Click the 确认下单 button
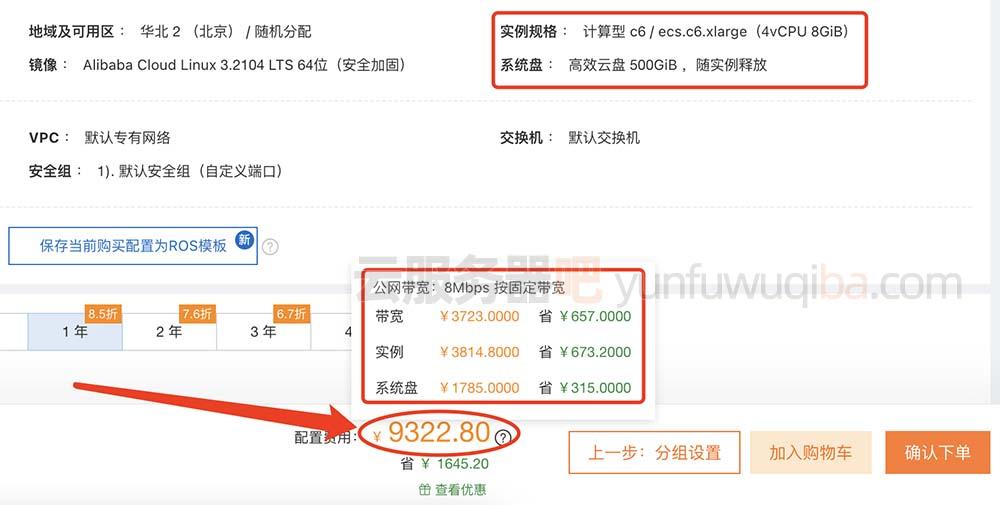 [938, 453]
